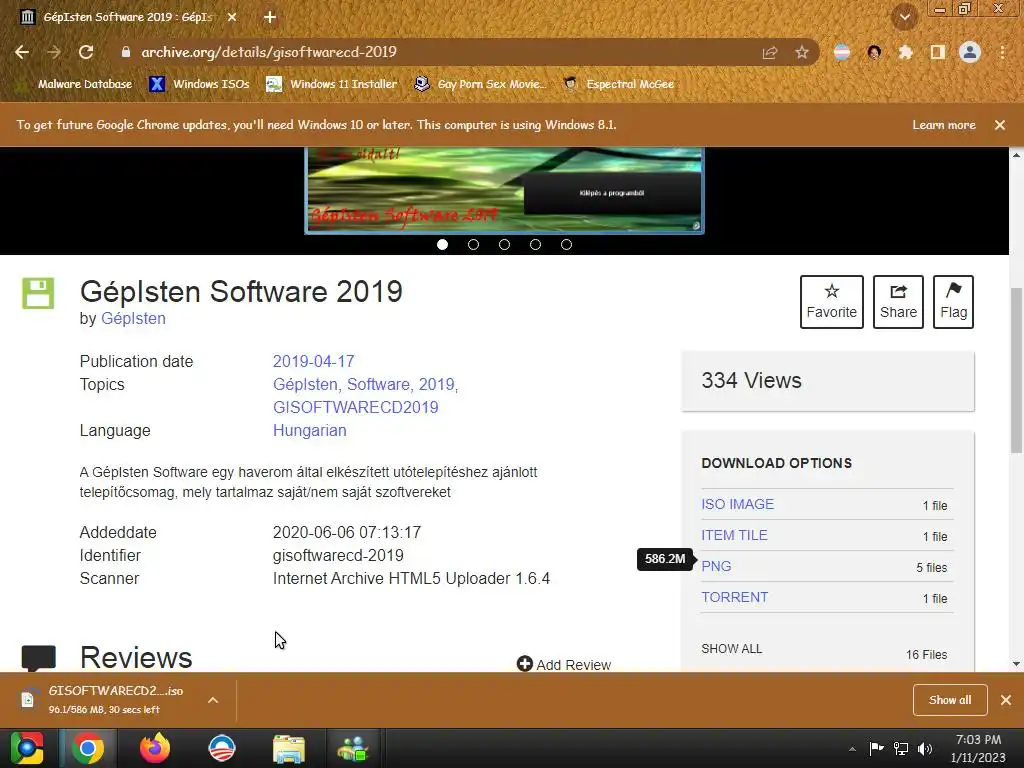Click the striped flag extension icon
This screenshot has width=1024, height=768.
842,52
